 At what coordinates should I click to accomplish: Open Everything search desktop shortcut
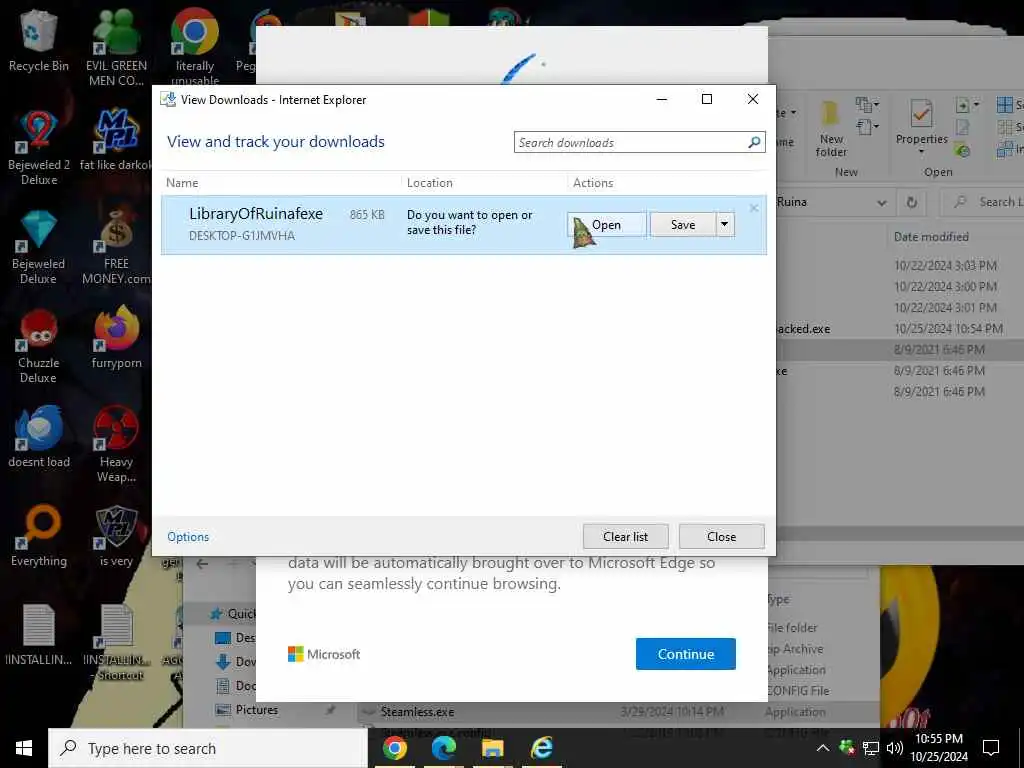[39, 536]
